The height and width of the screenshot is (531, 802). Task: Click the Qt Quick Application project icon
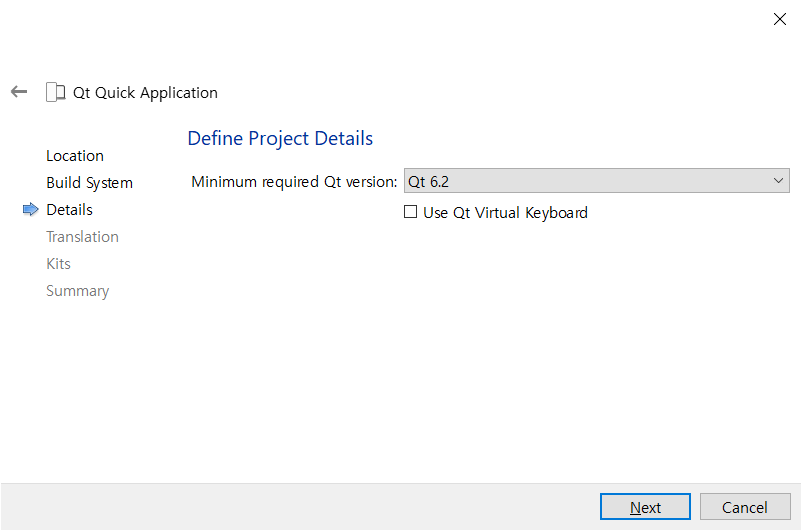pos(56,93)
